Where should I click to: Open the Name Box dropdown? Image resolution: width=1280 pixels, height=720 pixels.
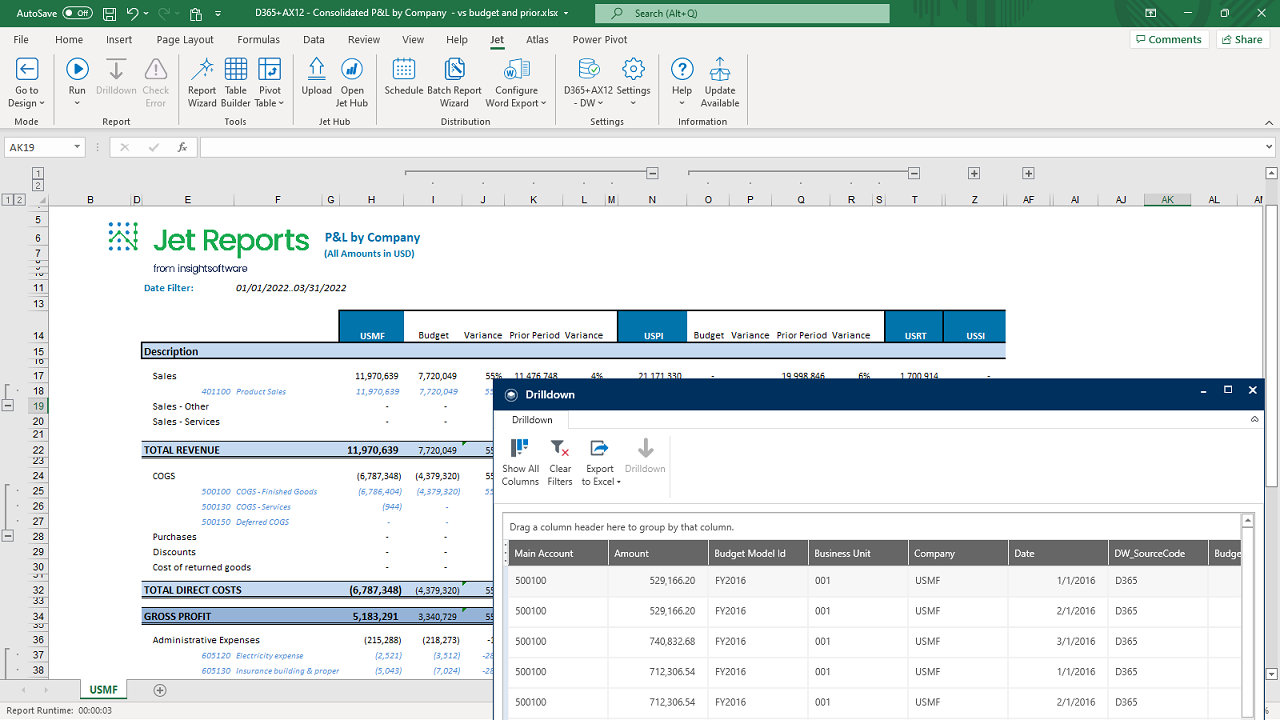point(77,147)
